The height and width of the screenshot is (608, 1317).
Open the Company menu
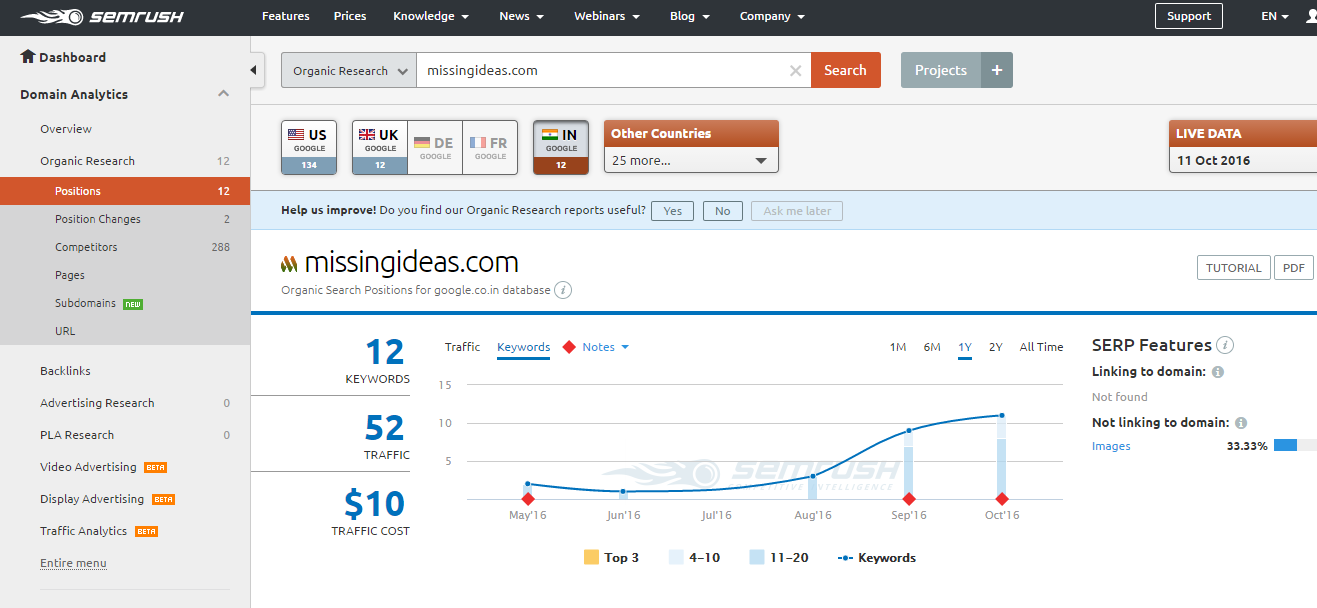[772, 16]
